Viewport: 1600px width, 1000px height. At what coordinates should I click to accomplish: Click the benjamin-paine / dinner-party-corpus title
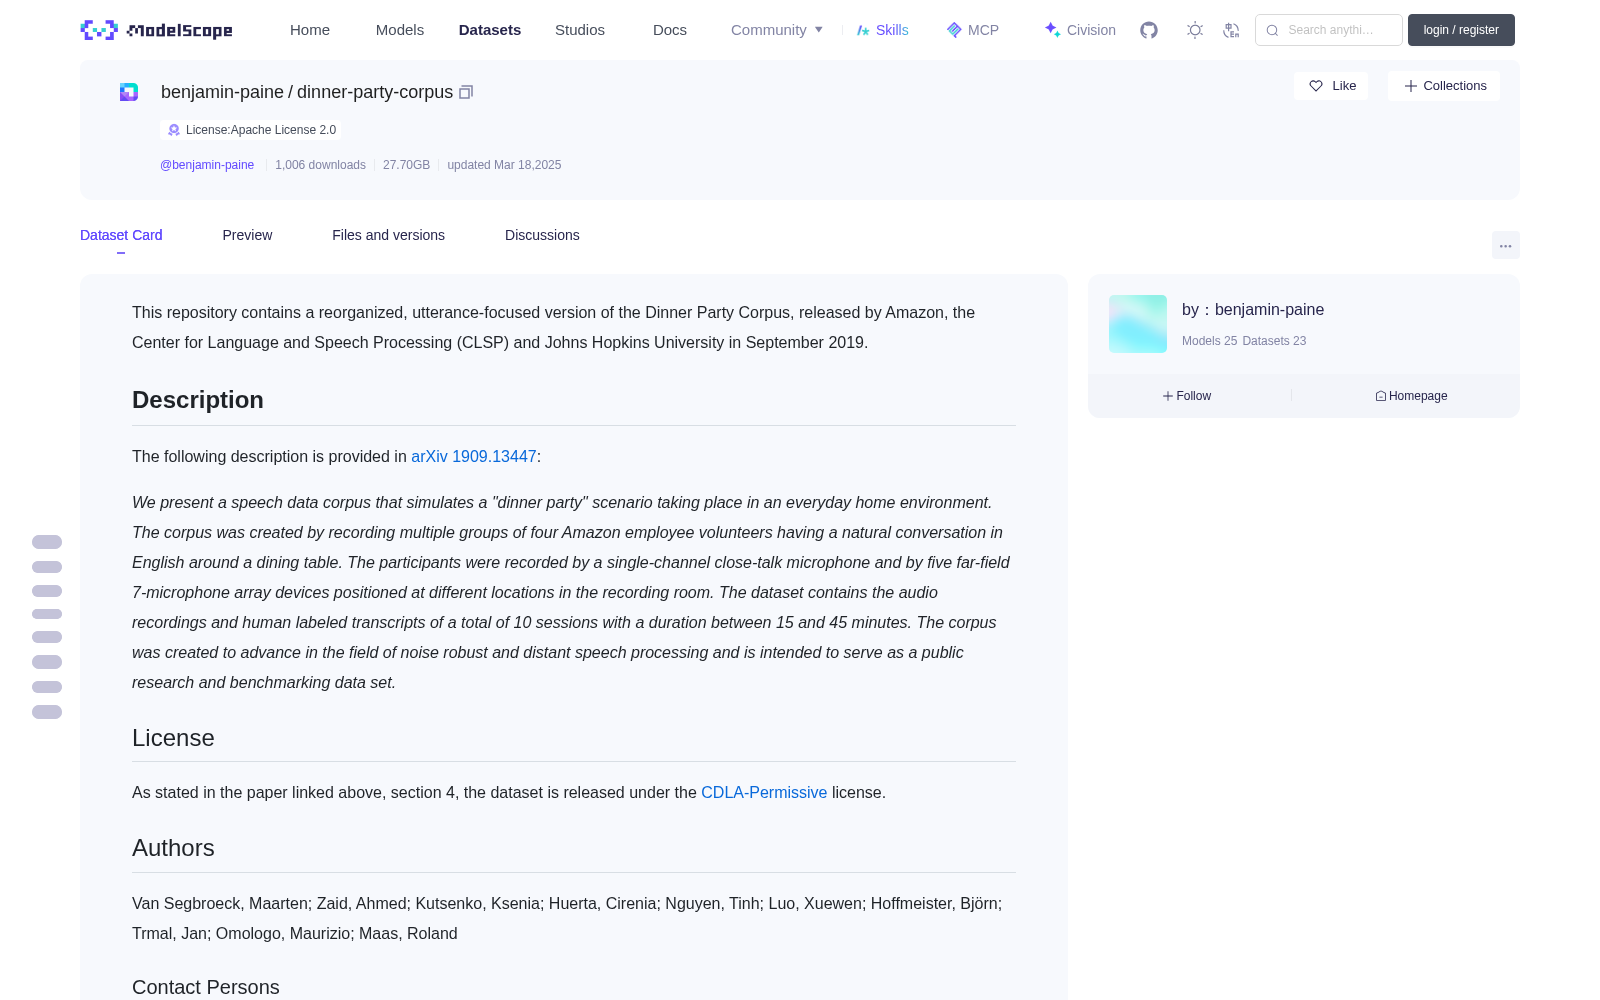(x=307, y=92)
